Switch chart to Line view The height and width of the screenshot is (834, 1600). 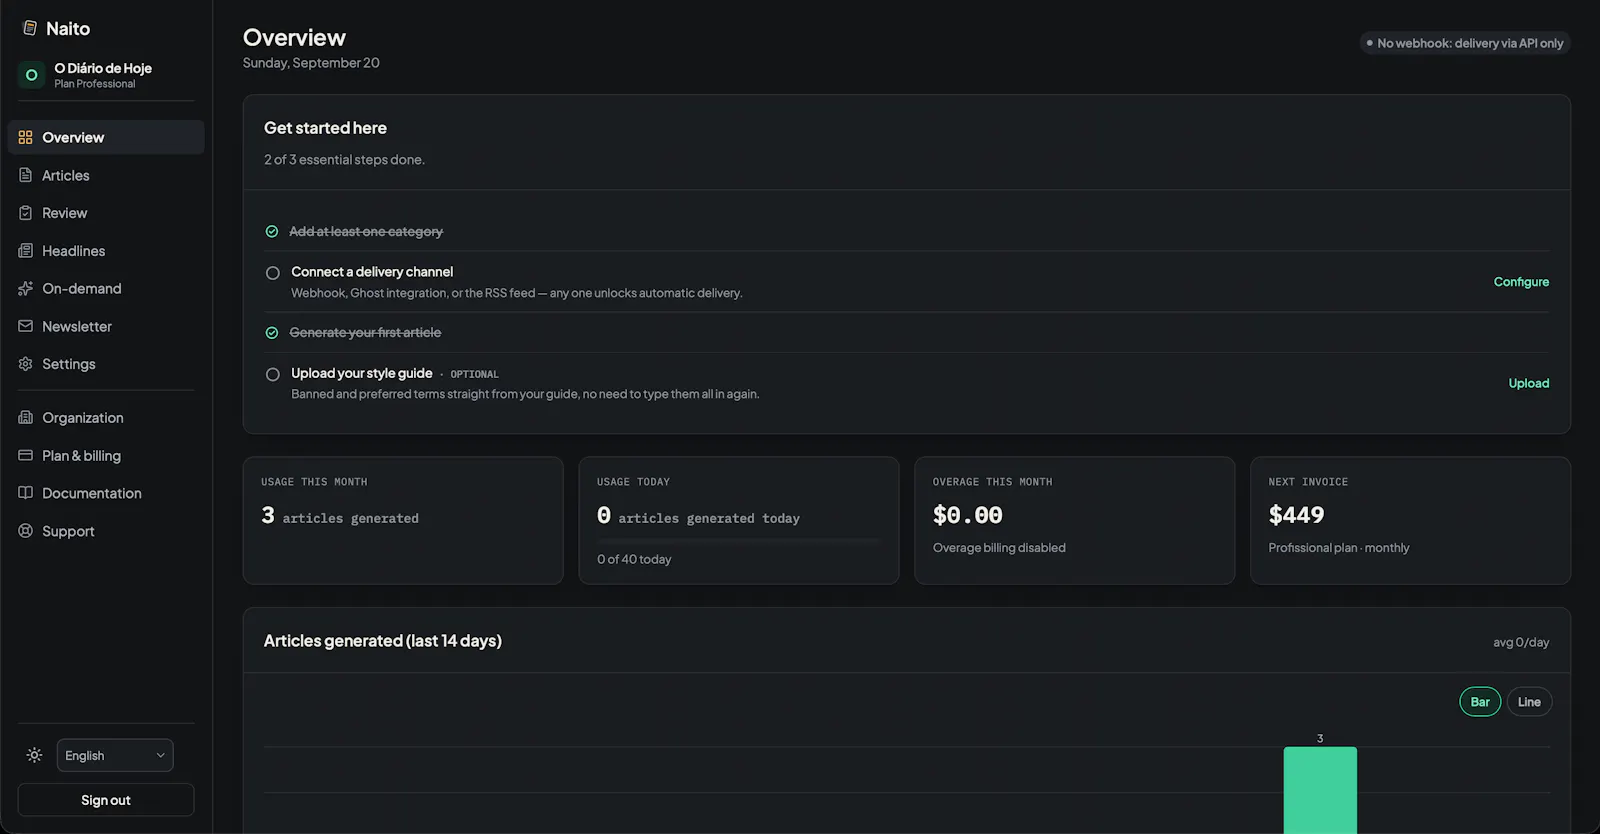pos(1529,702)
